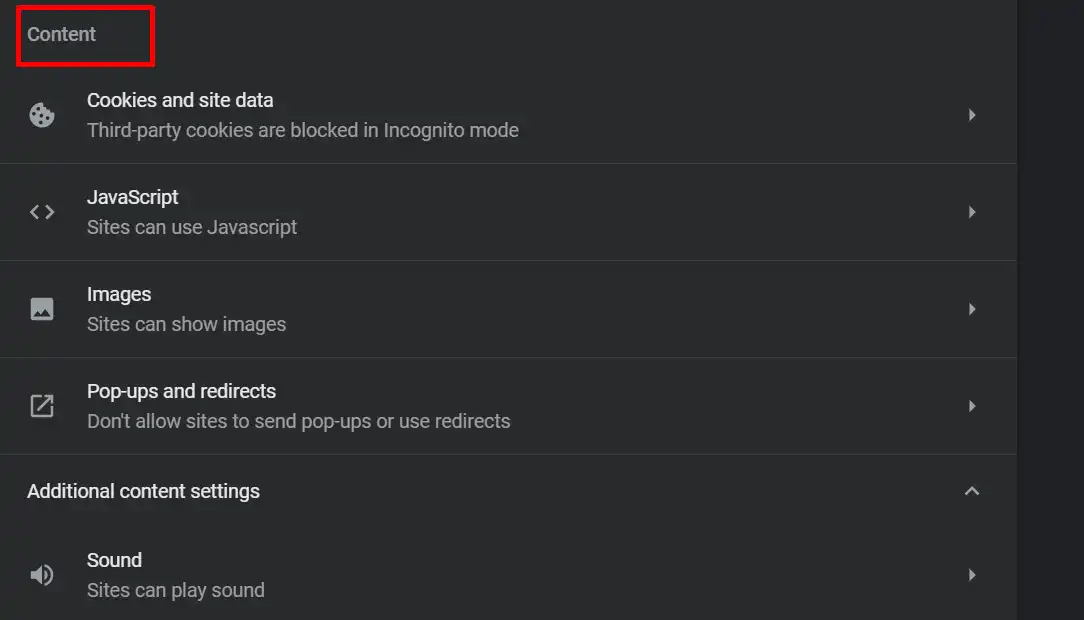1084x620 pixels.
Task: Click the Images picture icon
Action: (x=41, y=308)
